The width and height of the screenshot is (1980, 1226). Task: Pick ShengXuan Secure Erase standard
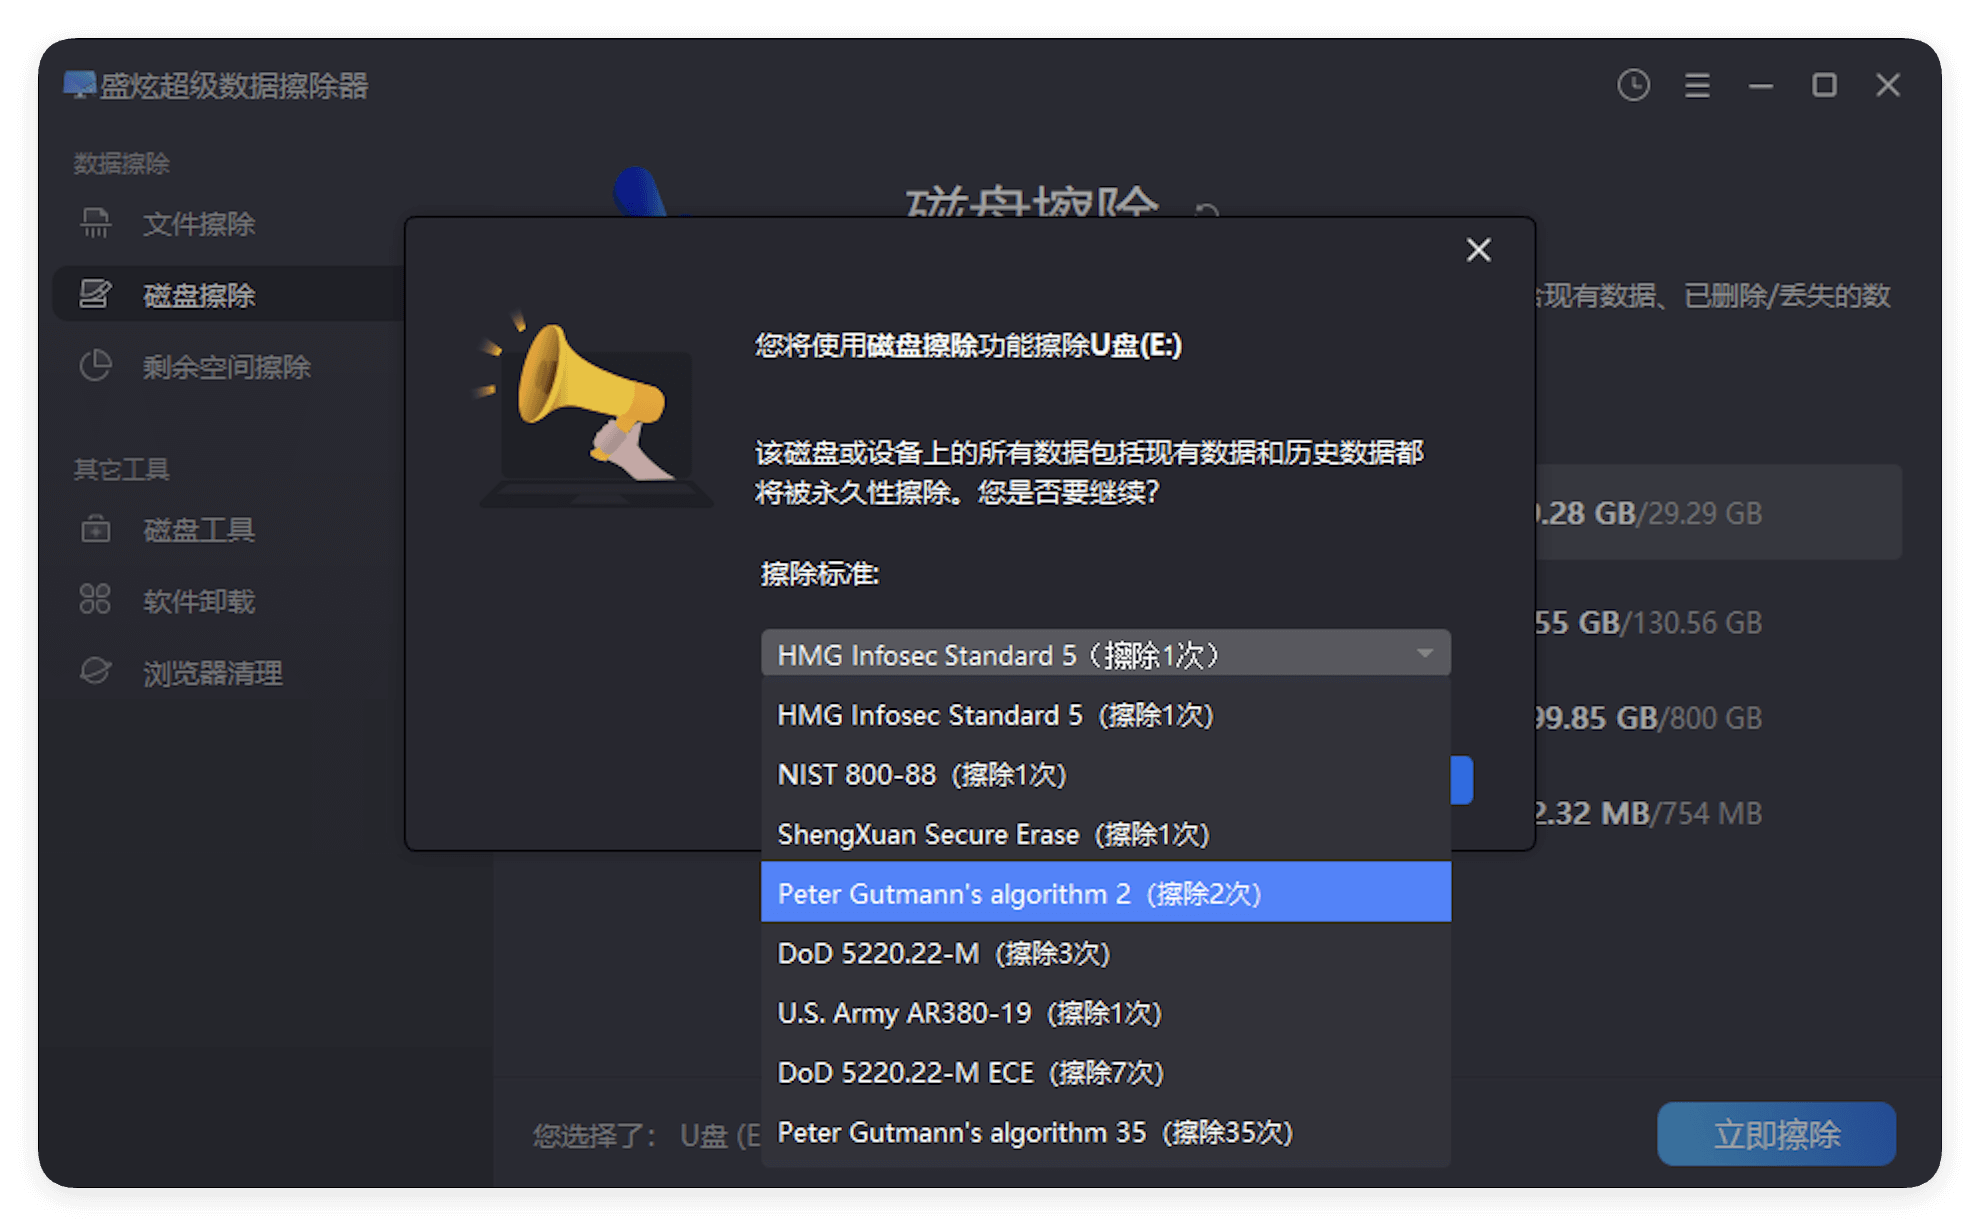(995, 834)
